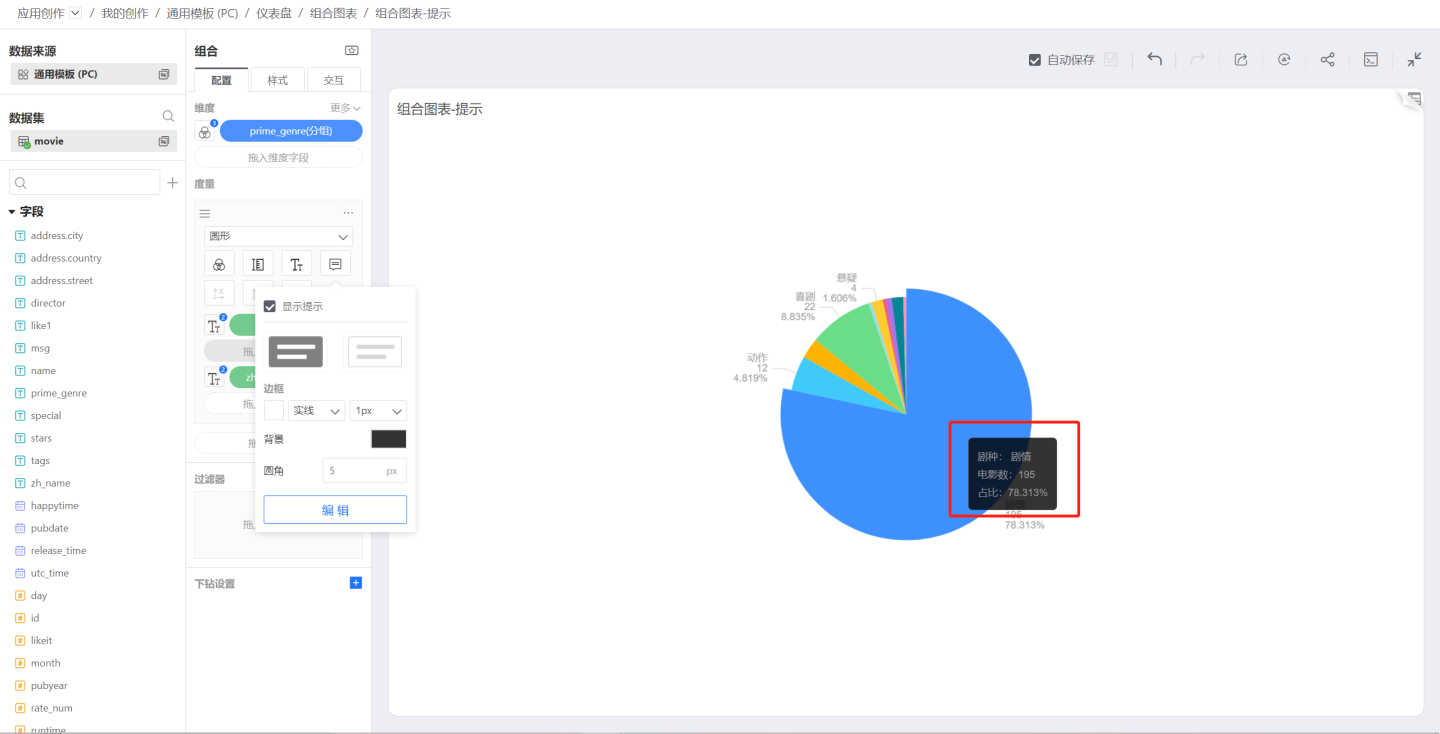The height and width of the screenshot is (734, 1440).
Task: Uncheck the 显示提示 checkbox
Action: 270,306
